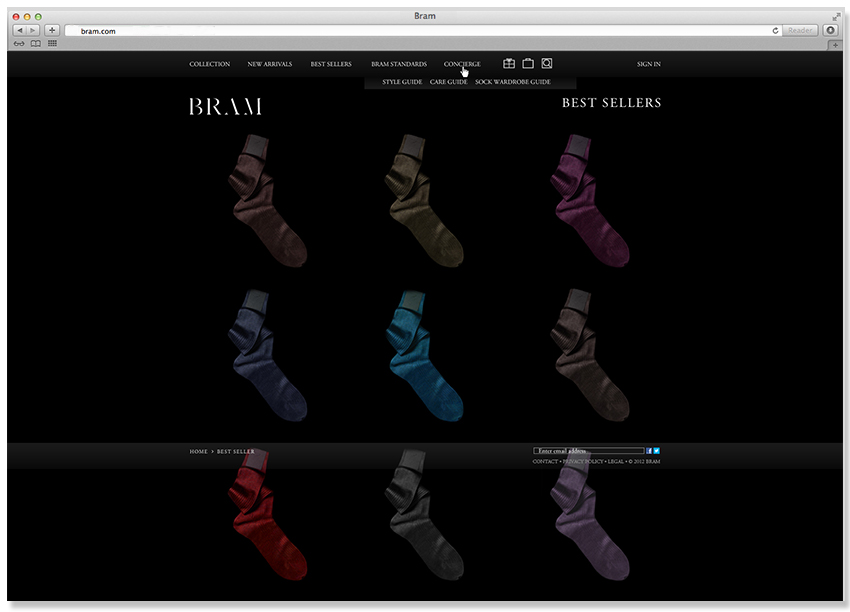Click the Enter email address field
This screenshot has height=612, width=850.
589,450
